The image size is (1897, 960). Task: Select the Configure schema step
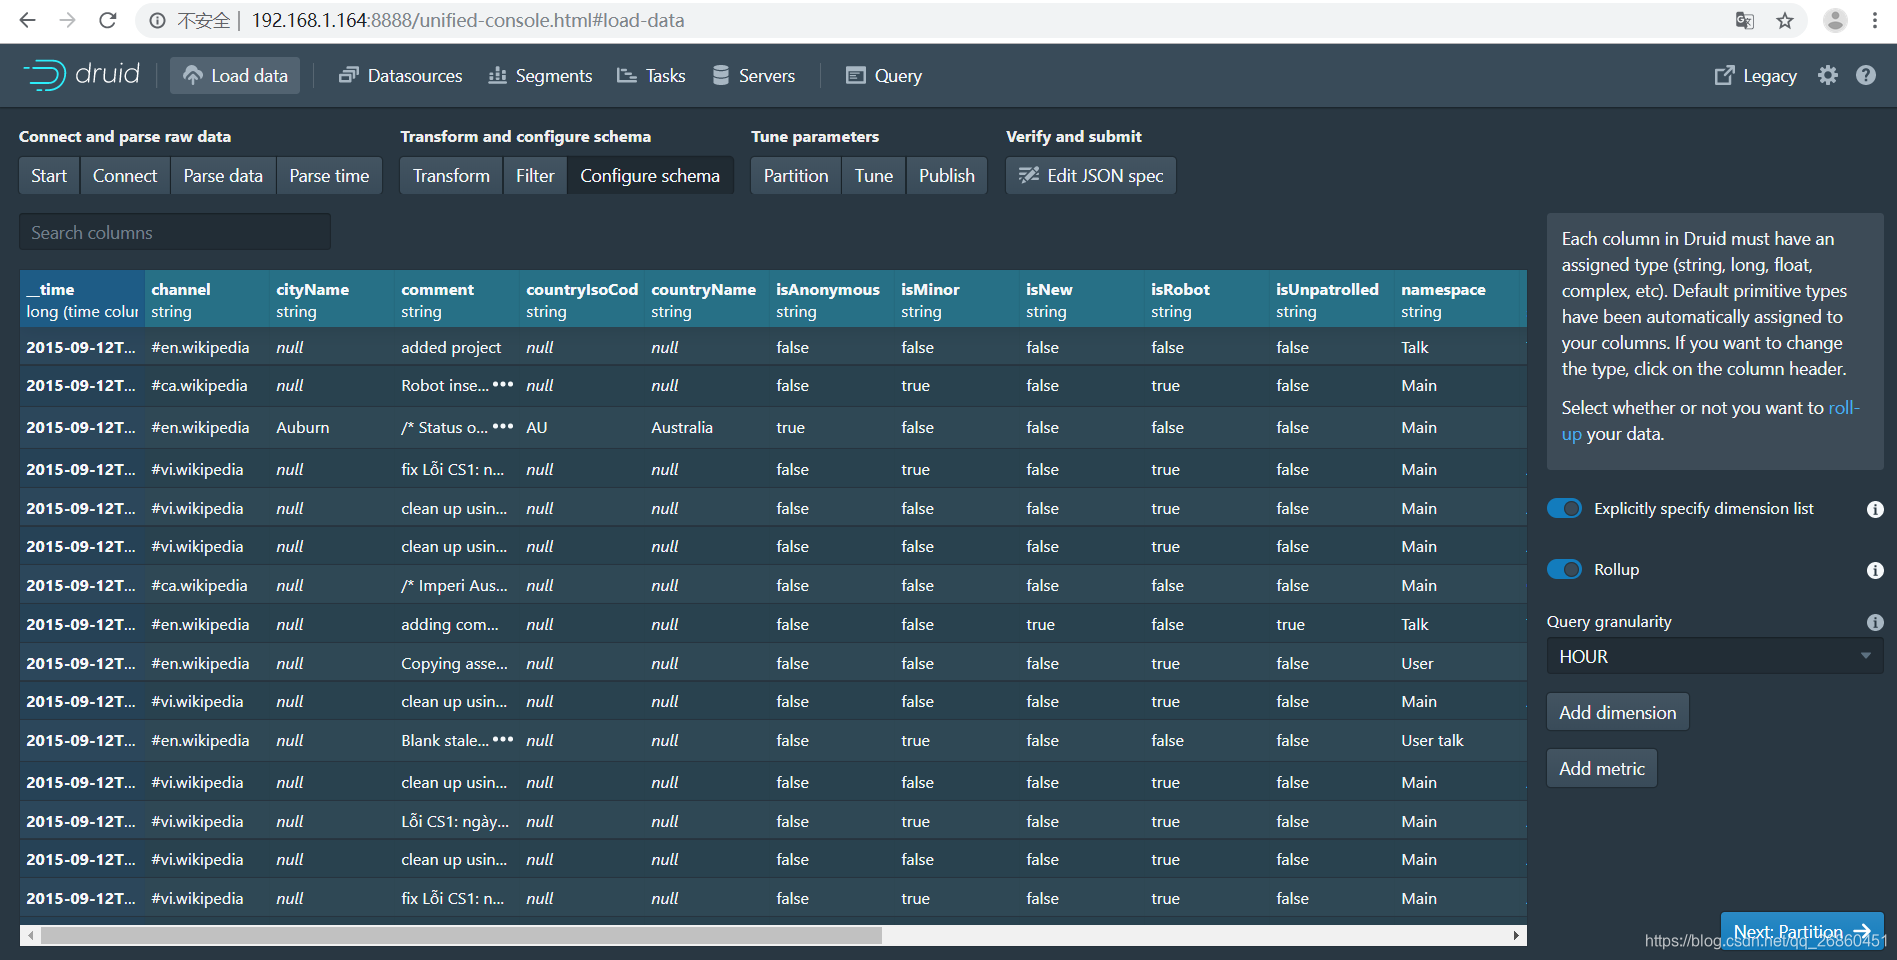click(x=650, y=175)
